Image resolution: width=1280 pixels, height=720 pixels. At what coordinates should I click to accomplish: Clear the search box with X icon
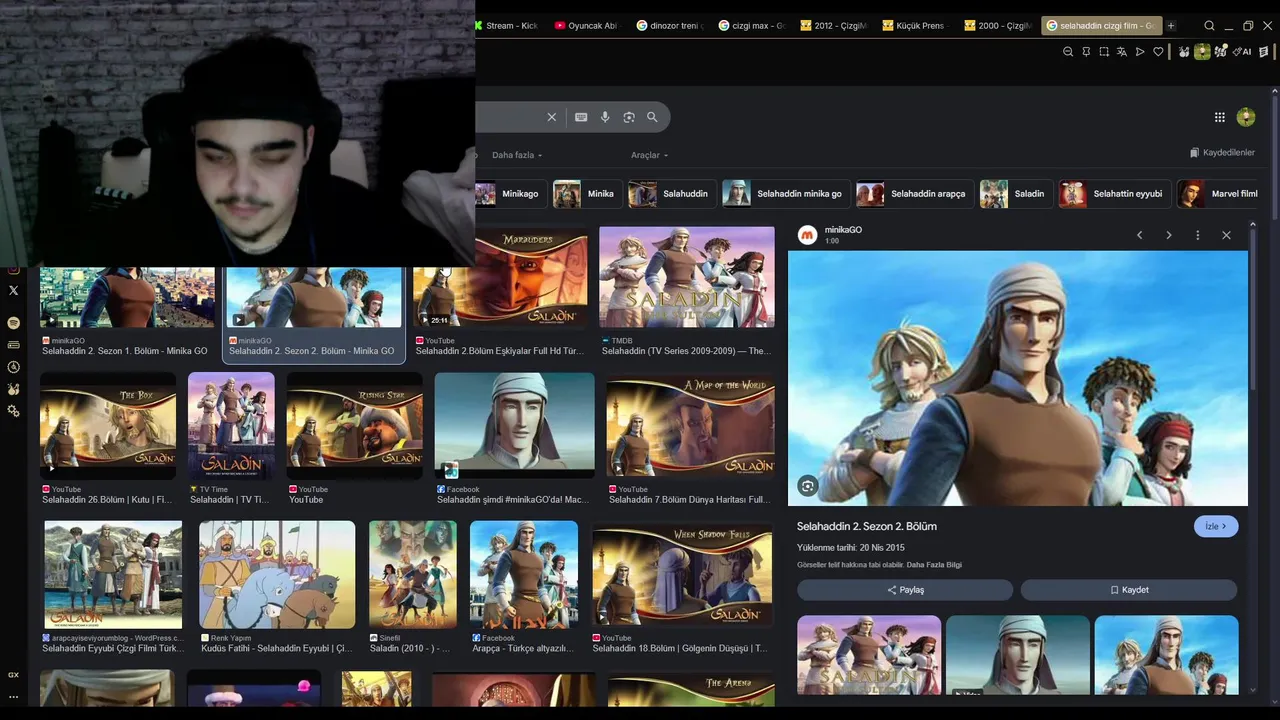[x=551, y=117]
